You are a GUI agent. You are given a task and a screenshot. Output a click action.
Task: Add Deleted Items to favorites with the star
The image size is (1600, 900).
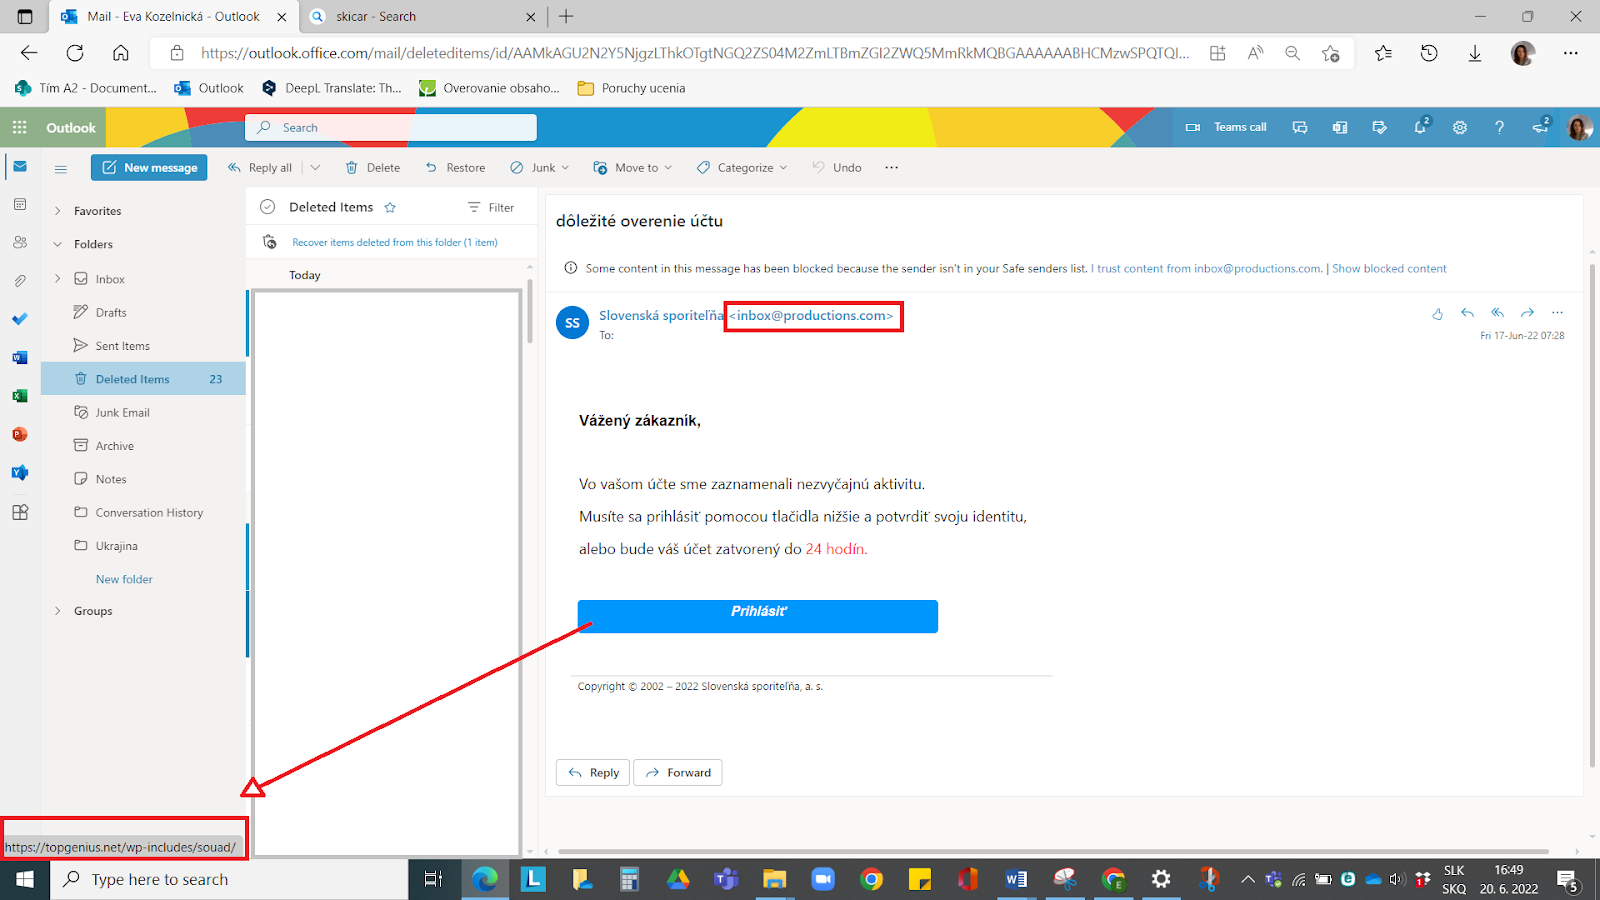point(390,208)
